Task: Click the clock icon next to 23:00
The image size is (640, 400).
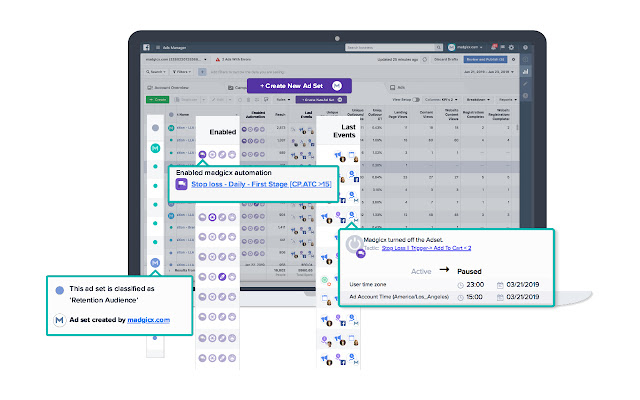Action: point(460,285)
